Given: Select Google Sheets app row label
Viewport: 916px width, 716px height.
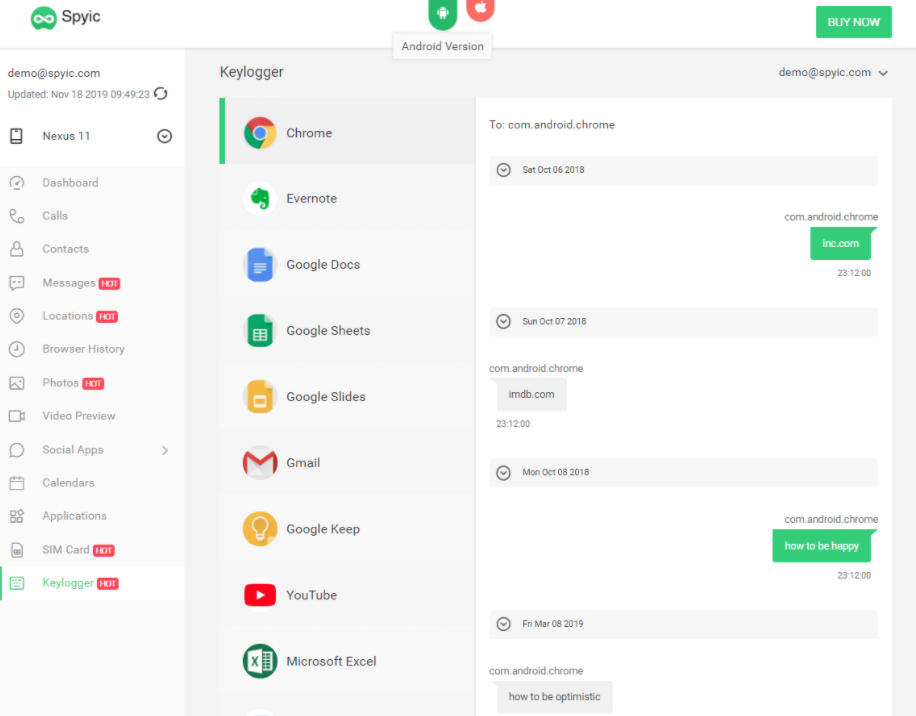Looking at the screenshot, I should pos(328,331).
